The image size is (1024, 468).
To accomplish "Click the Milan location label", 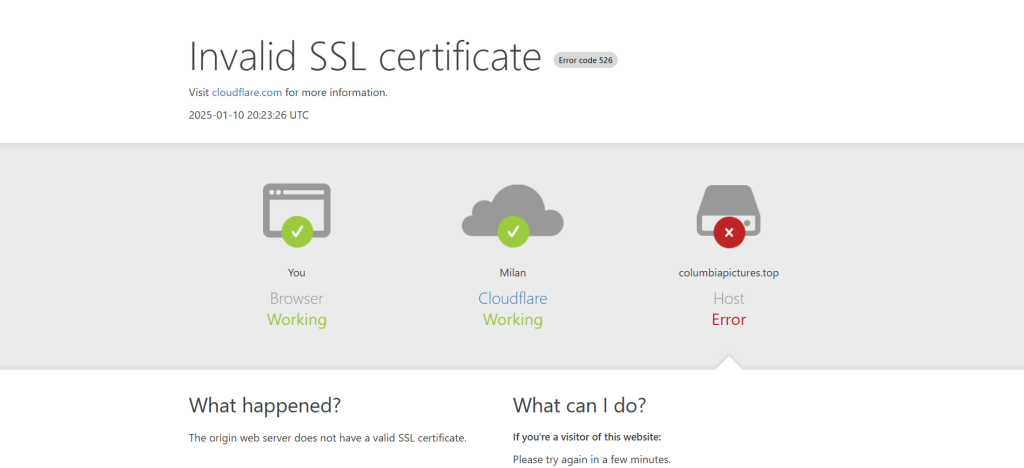I will [513, 273].
